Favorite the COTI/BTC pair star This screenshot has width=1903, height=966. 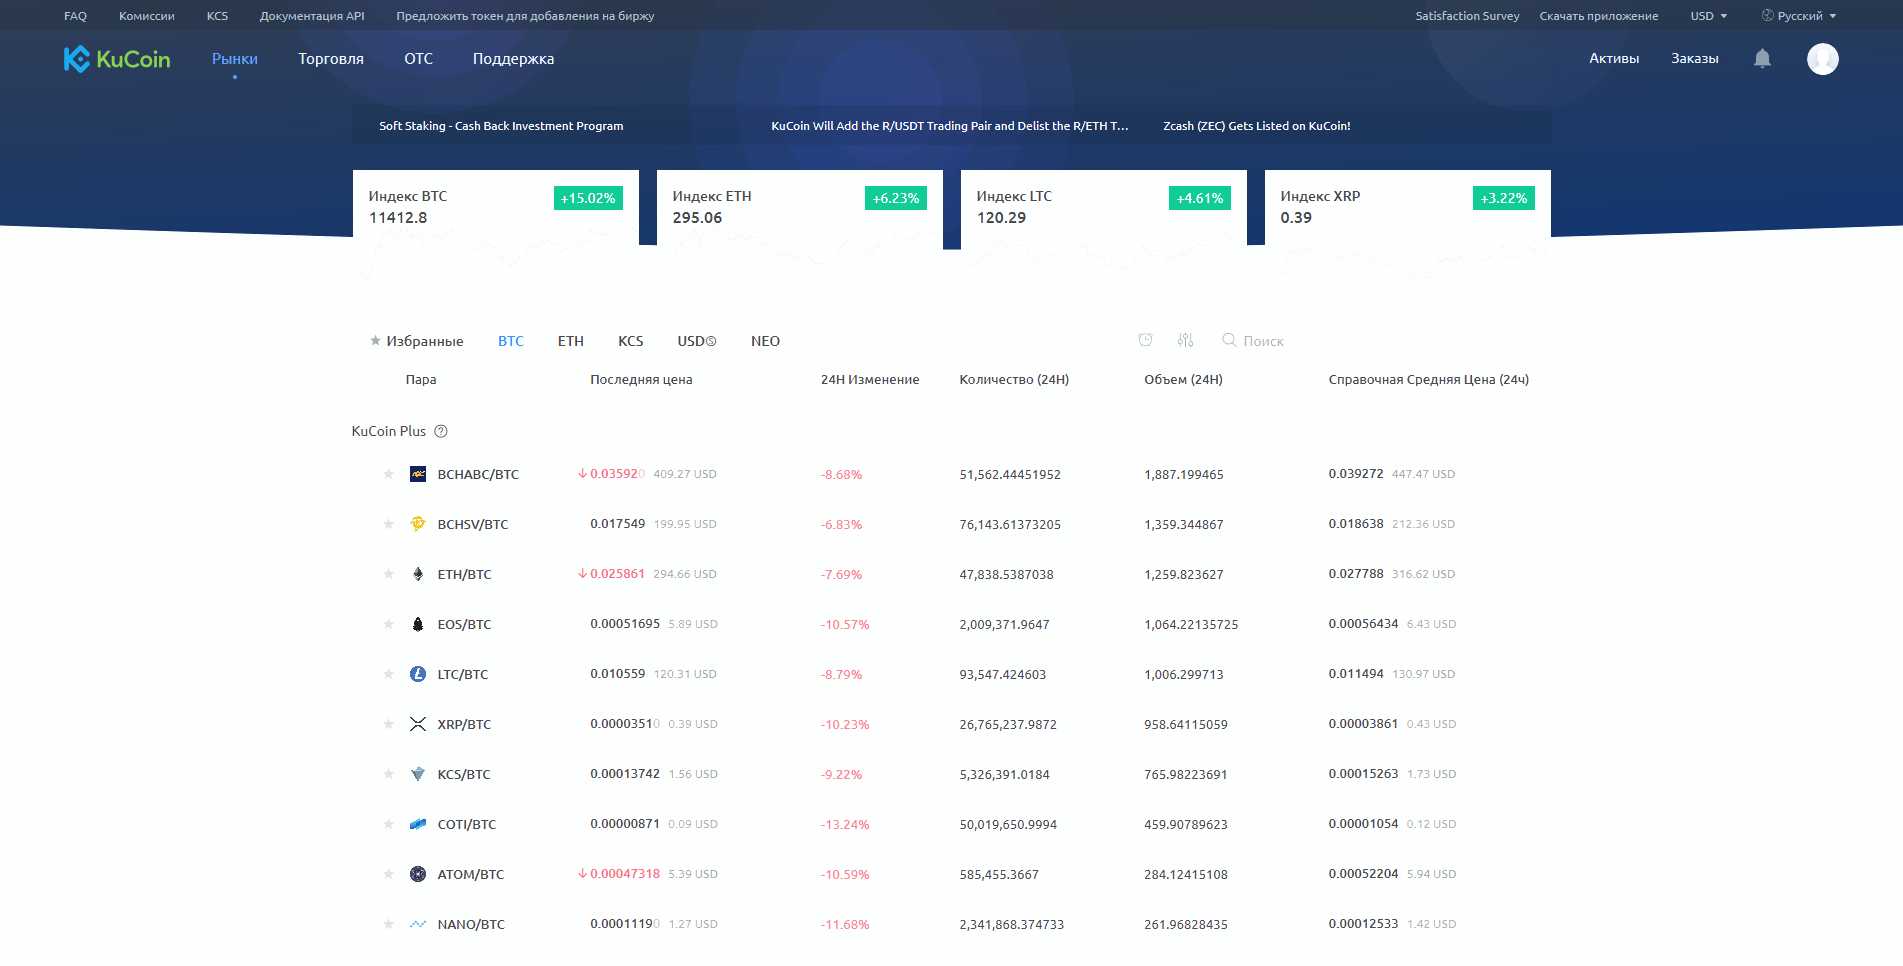pos(388,824)
